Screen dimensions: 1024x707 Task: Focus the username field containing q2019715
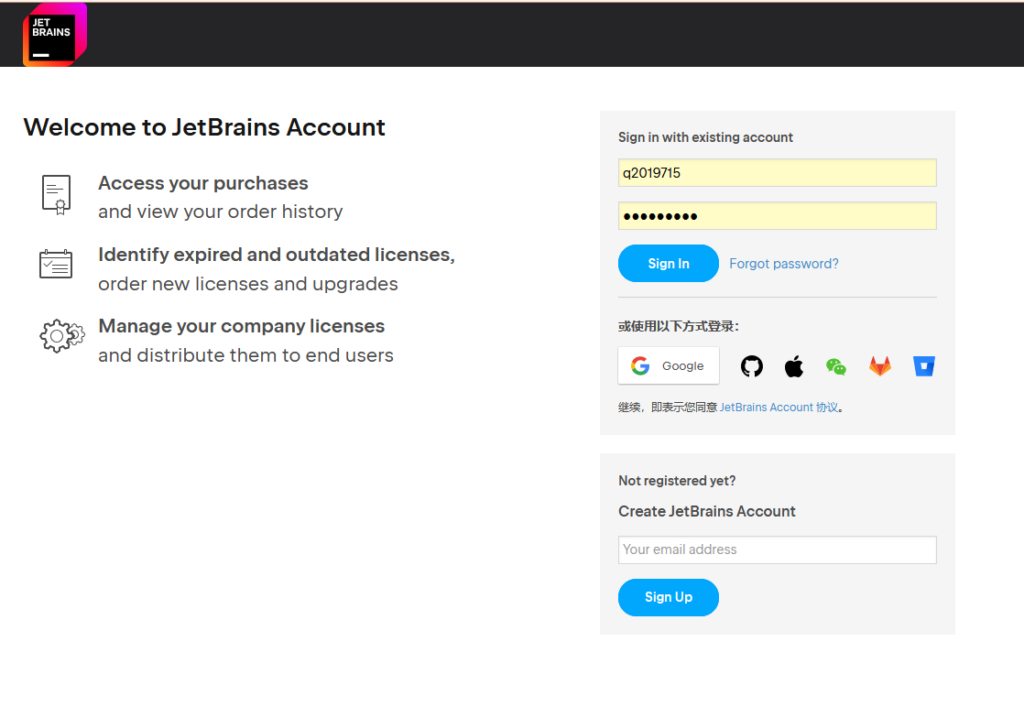(x=777, y=173)
